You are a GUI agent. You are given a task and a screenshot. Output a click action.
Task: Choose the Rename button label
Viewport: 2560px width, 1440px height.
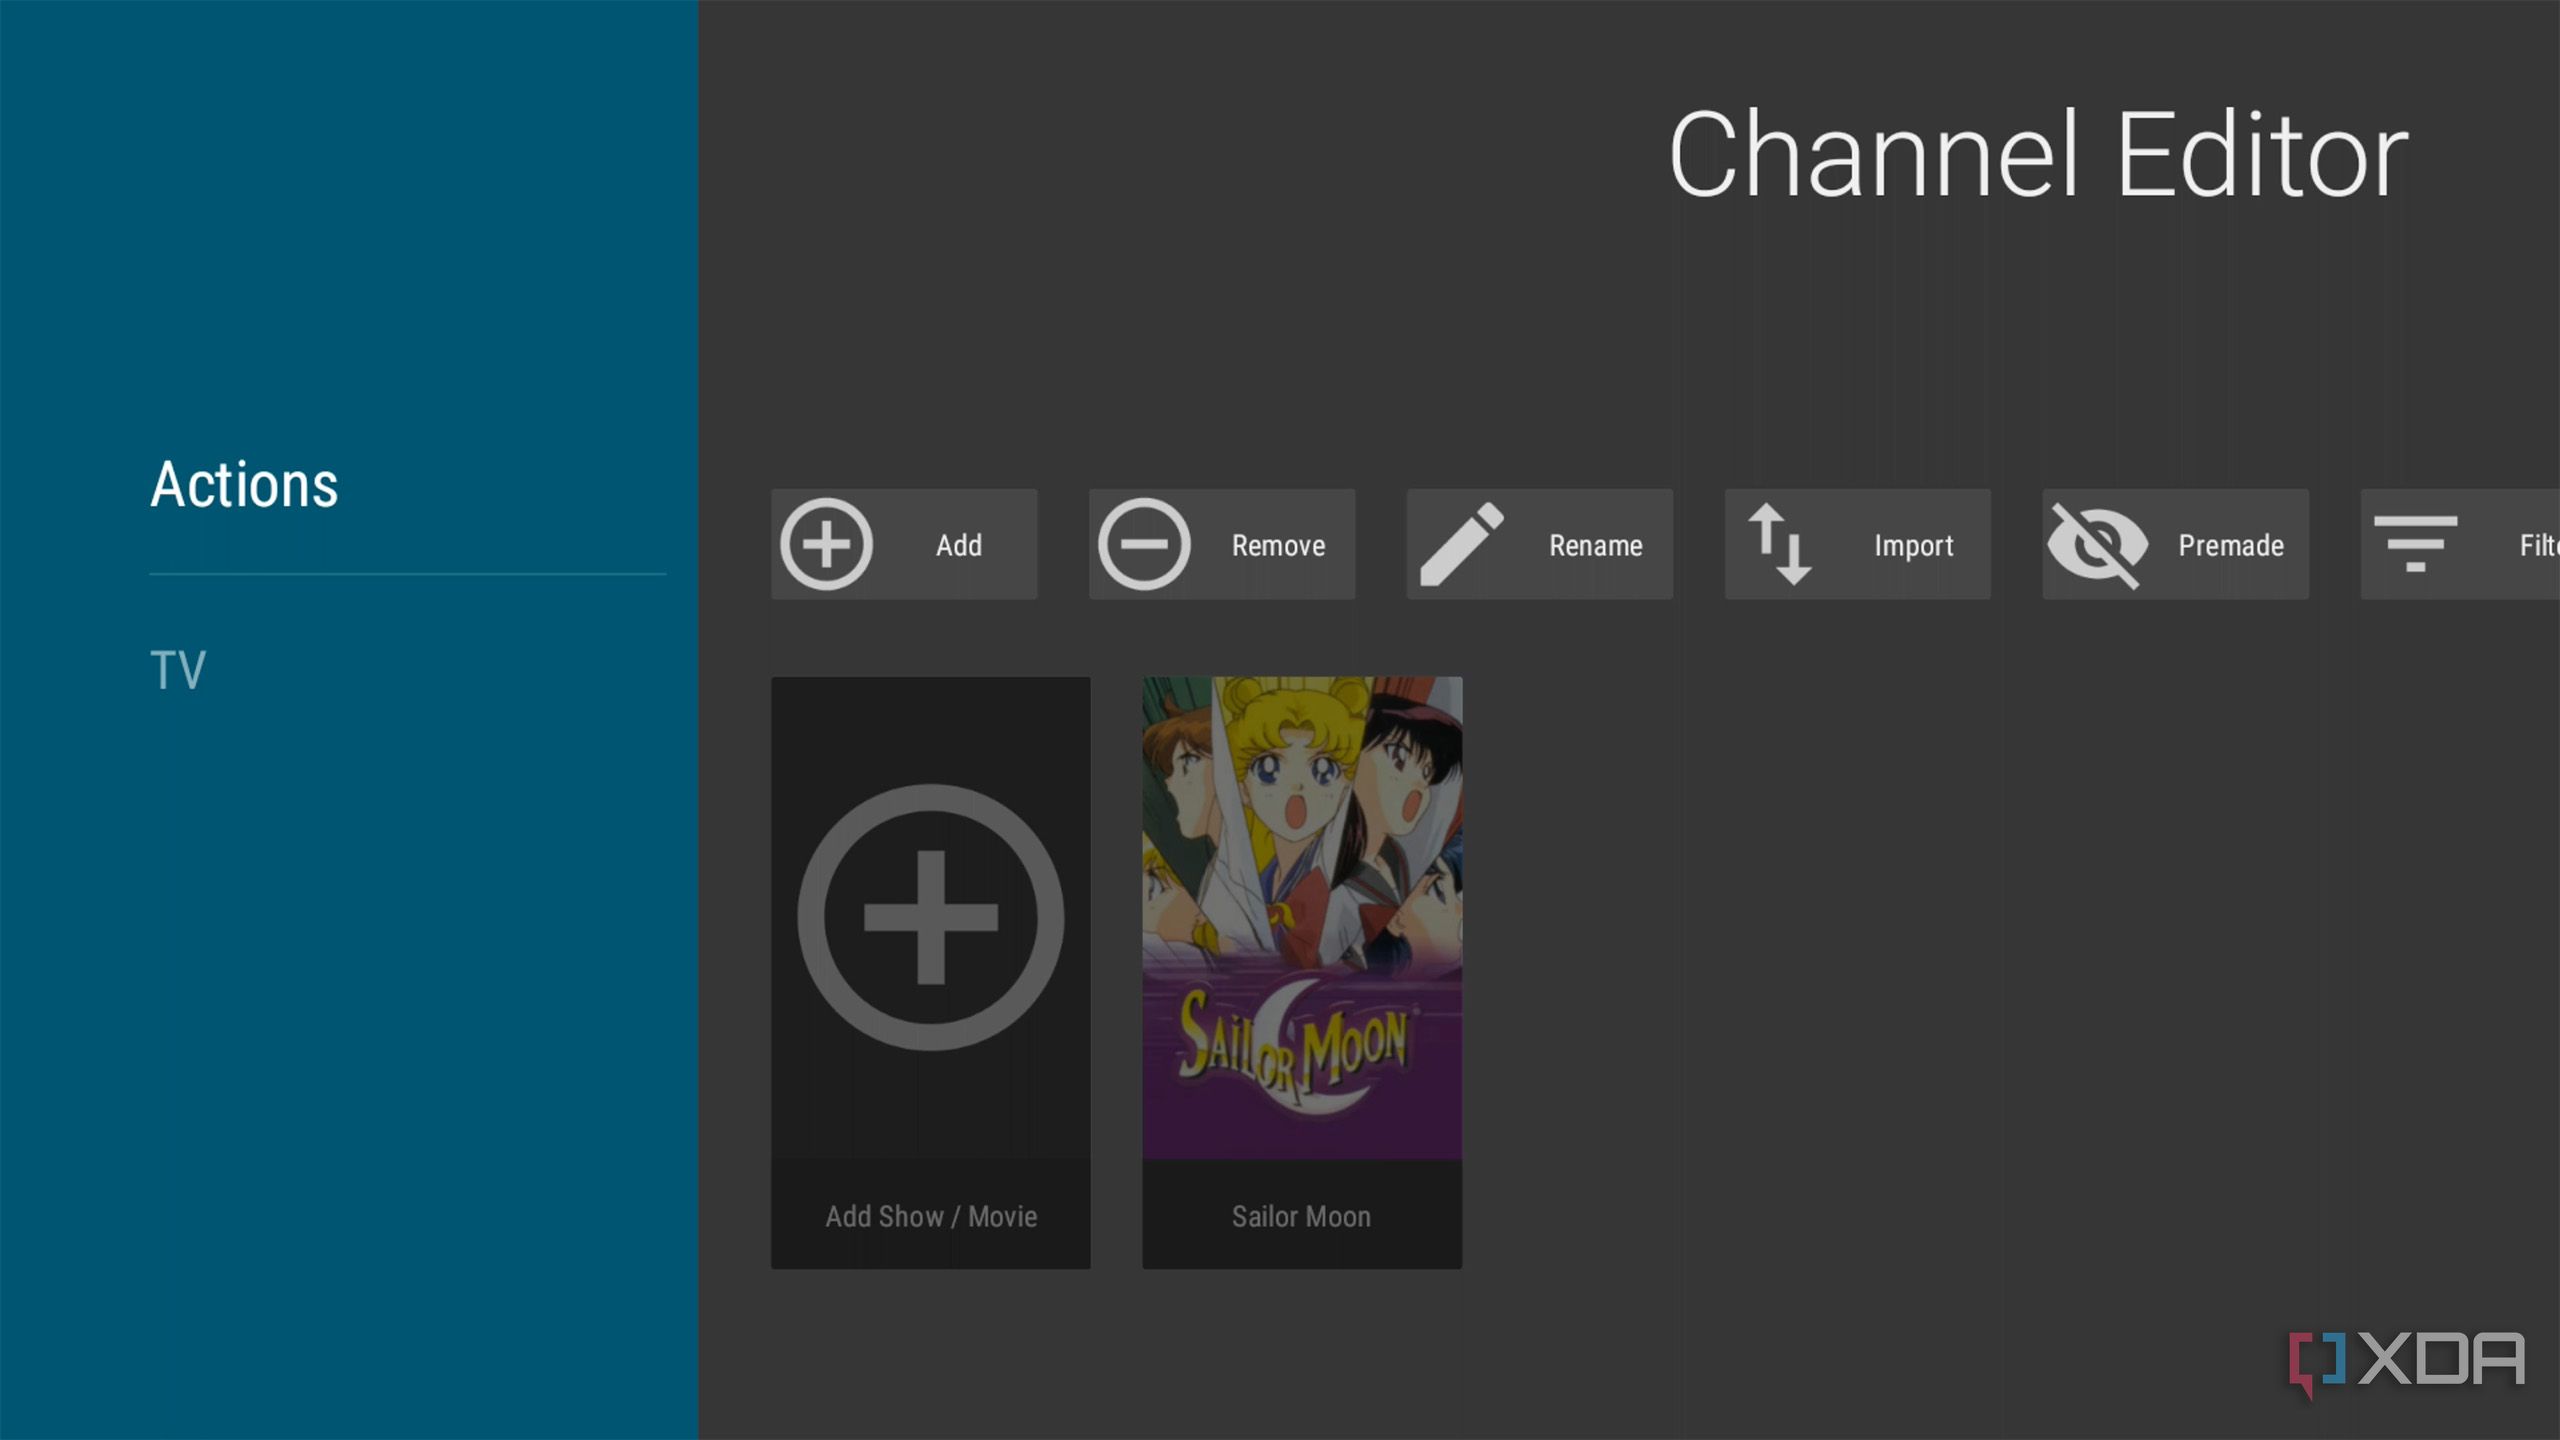[x=1596, y=545]
